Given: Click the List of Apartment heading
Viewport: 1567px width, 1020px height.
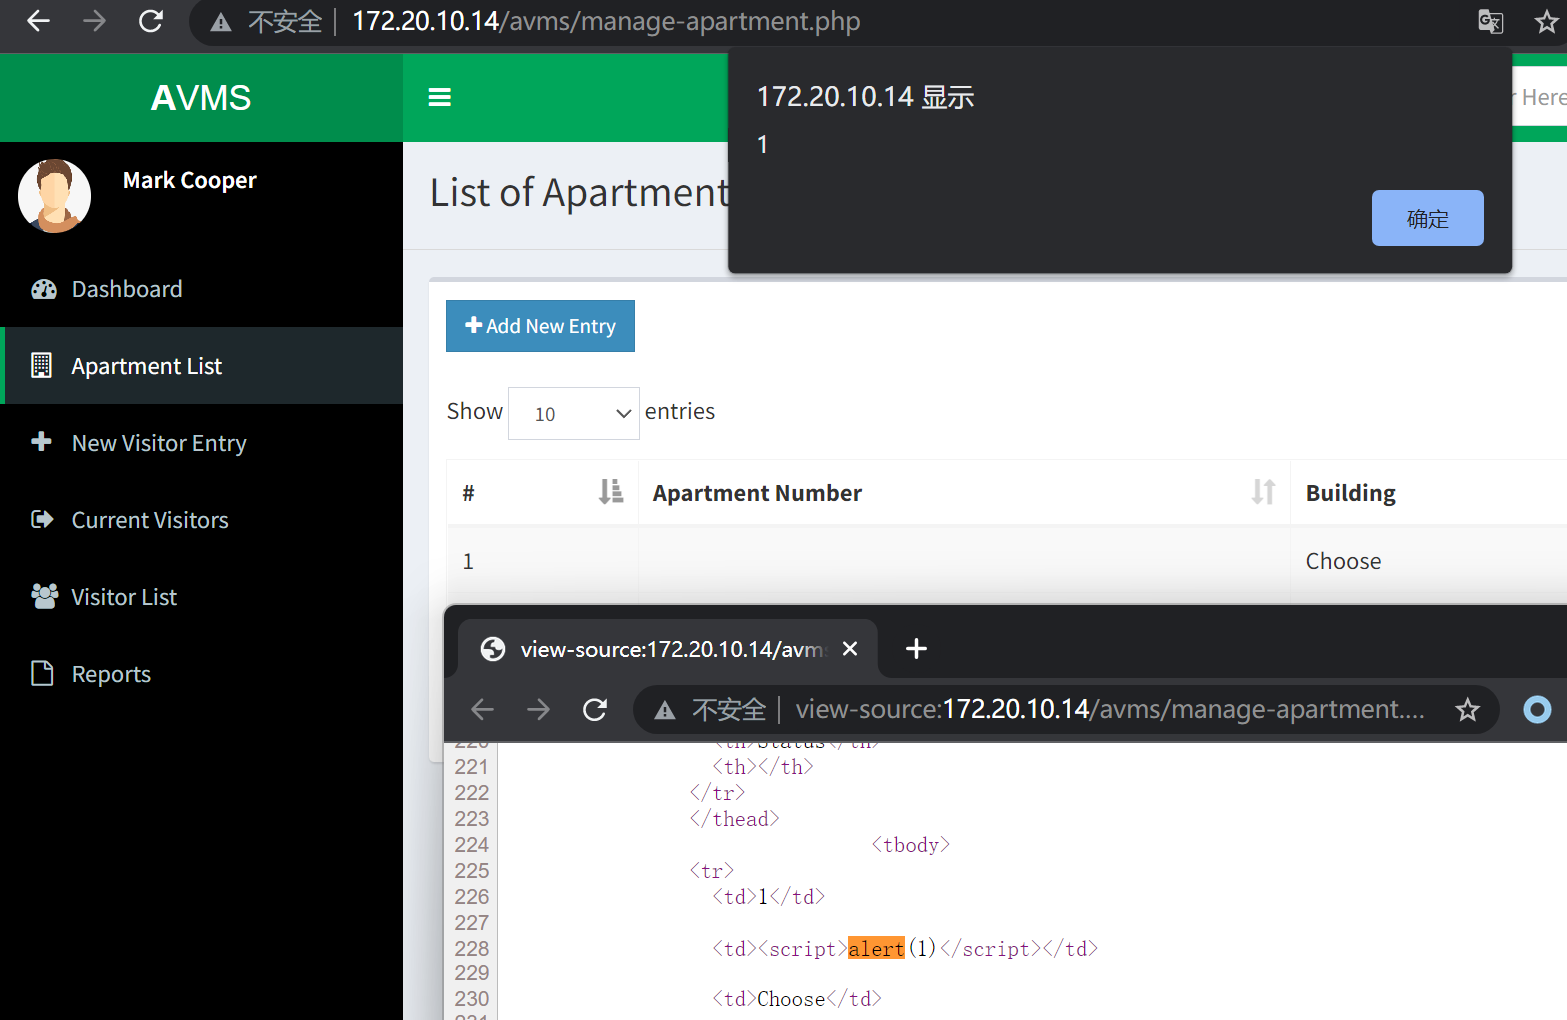Looking at the screenshot, I should (x=580, y=192).
